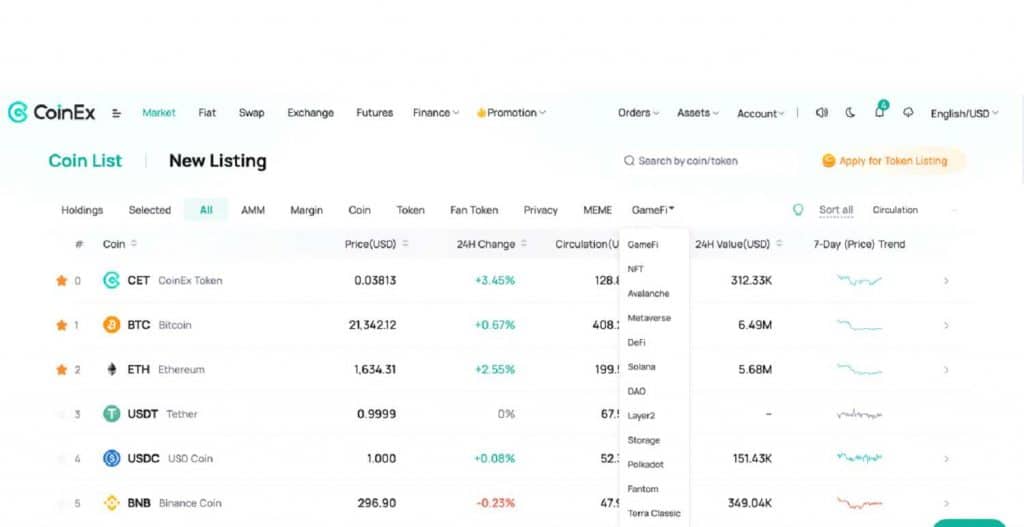Click ETH 7-day trend chart
The image size is (1024, 527).
tap(859, 370)
